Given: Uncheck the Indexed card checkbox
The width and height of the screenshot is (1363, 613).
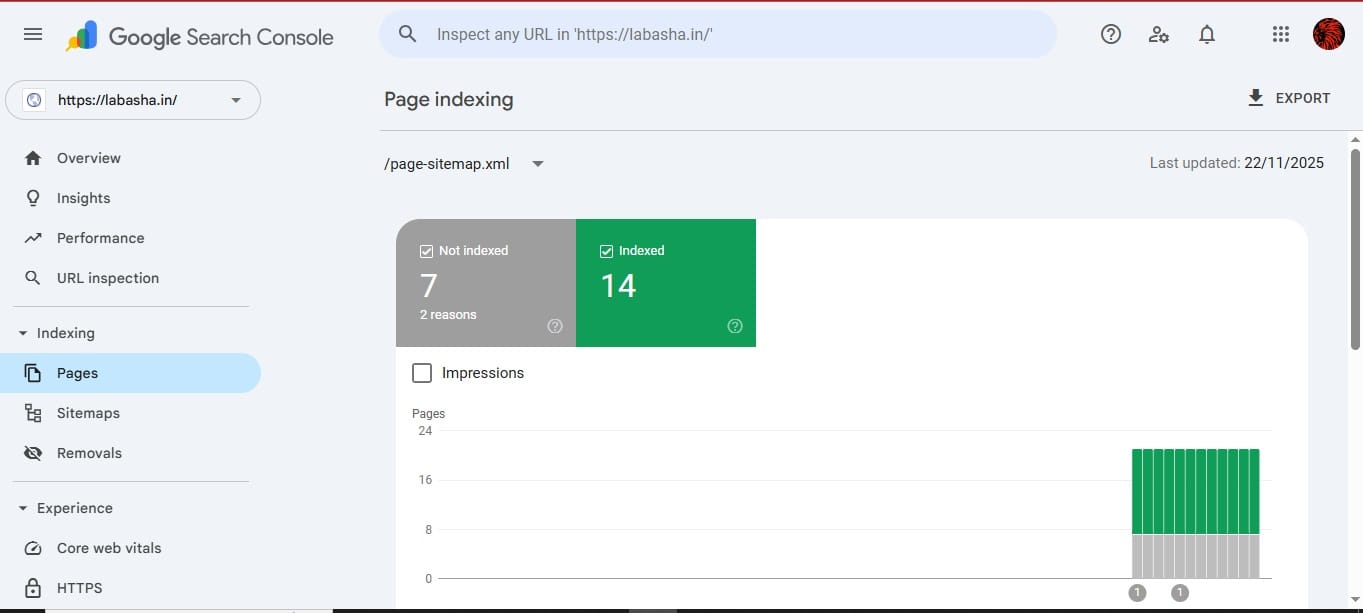Looking at the screenshot, I should pos(605,251).
